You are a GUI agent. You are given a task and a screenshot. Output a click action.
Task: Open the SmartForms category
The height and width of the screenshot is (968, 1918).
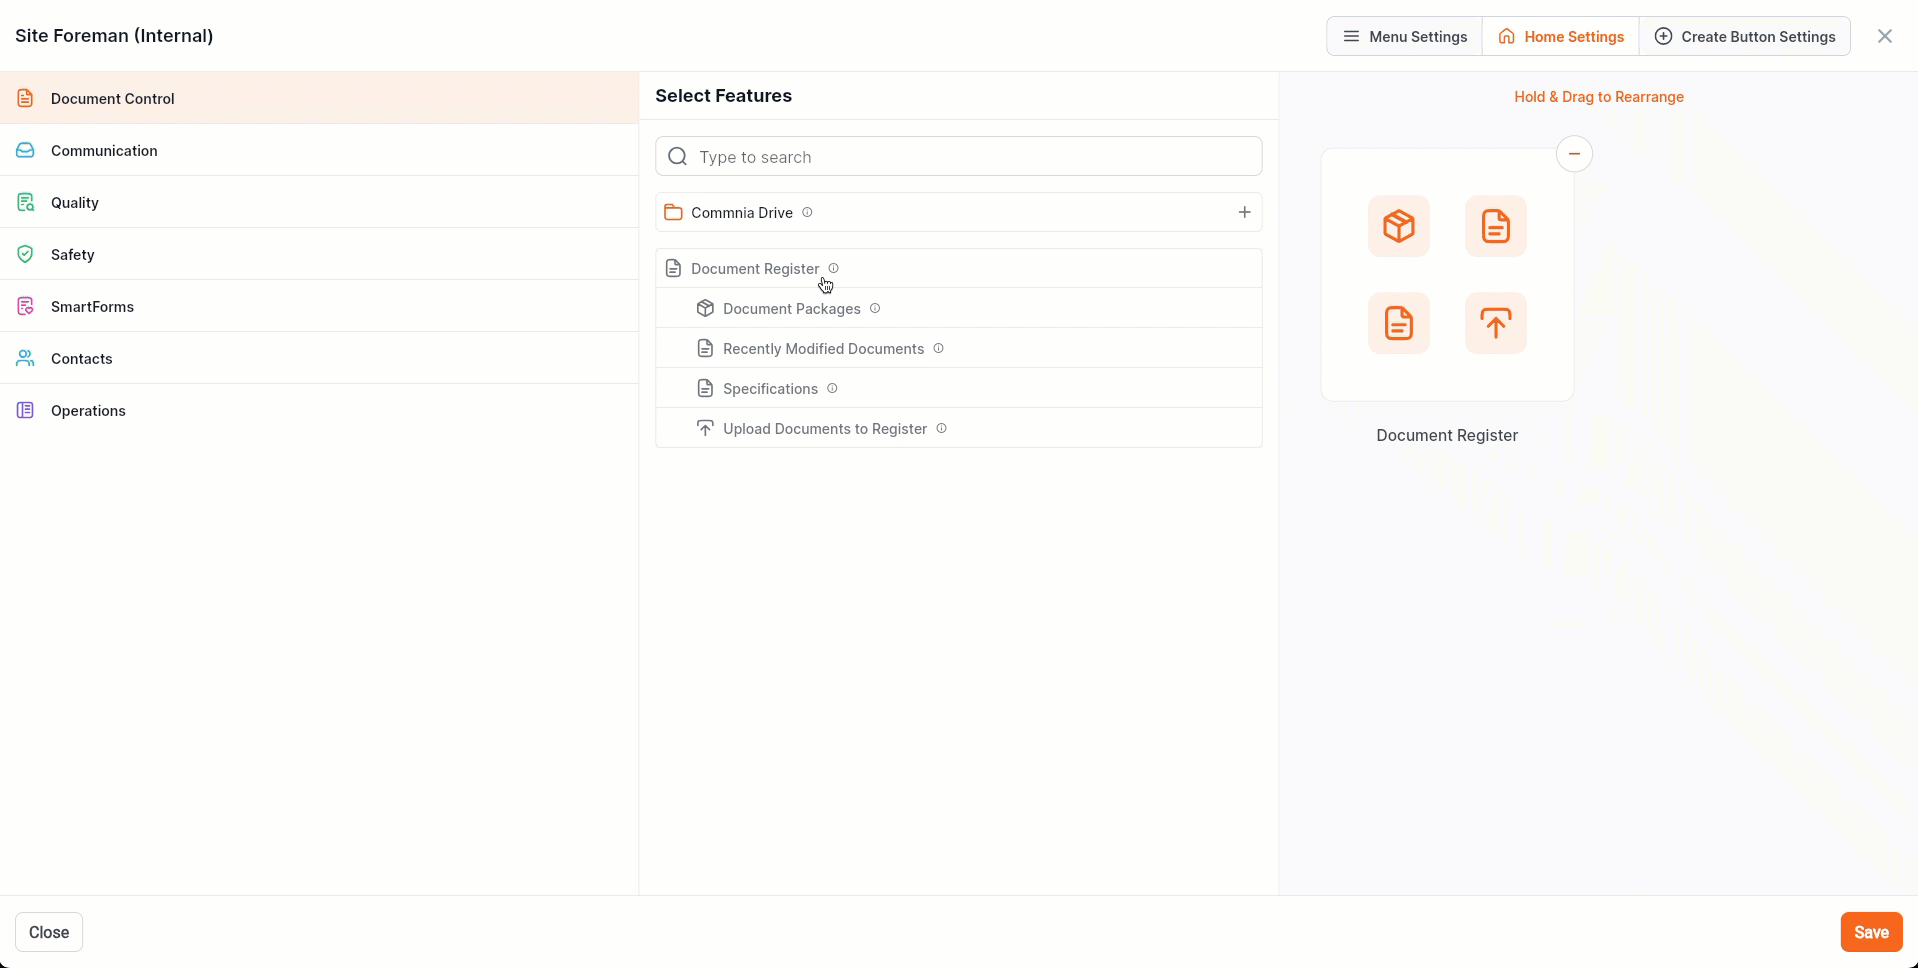92,307
